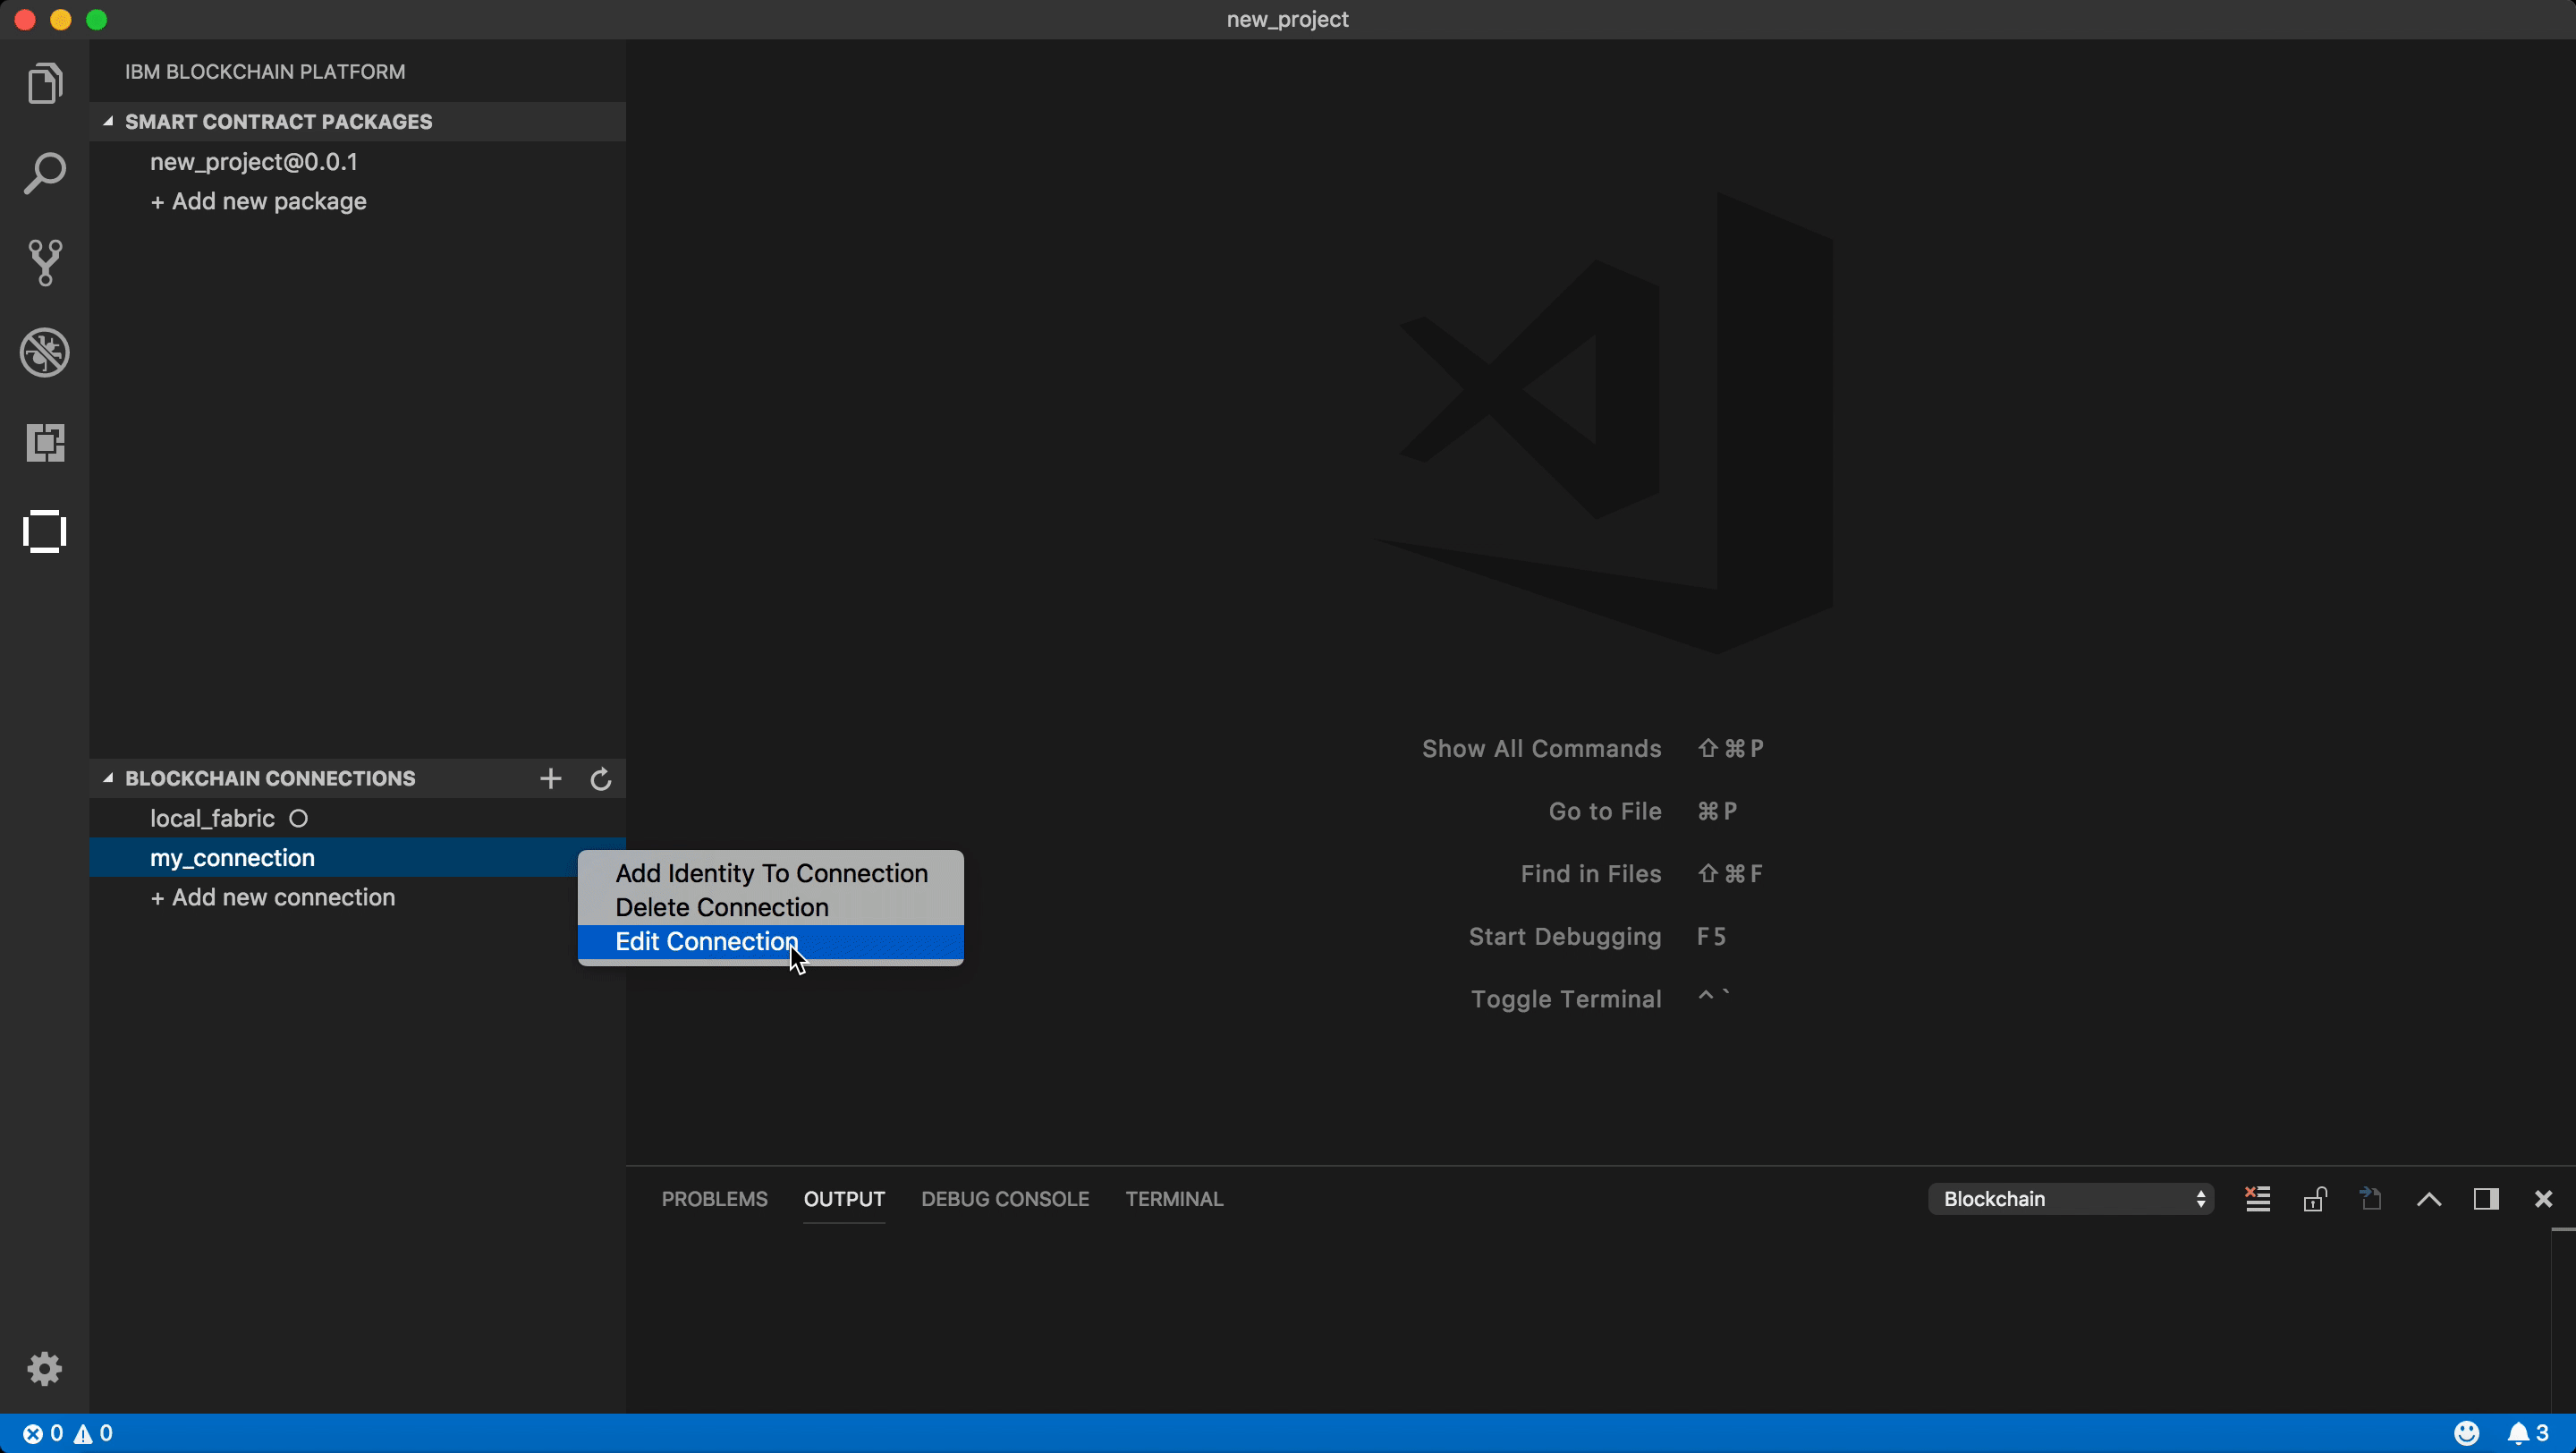Select the Blockchain output dropdown
Image resolution: width=2576 pixels, height=1453 pixels.
2070,1198
